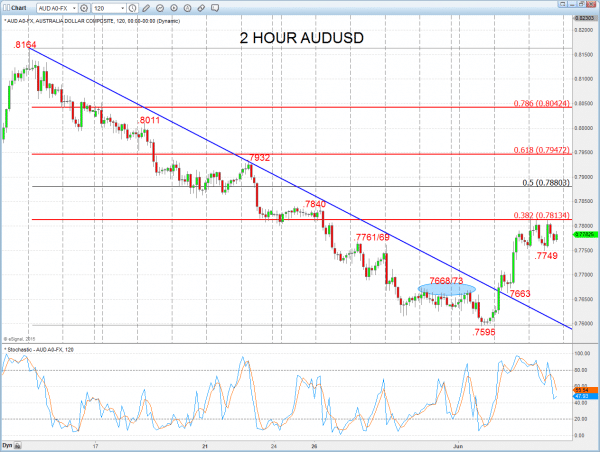
Task: Open the comment speech bubble icon
Action: point(215,8)
